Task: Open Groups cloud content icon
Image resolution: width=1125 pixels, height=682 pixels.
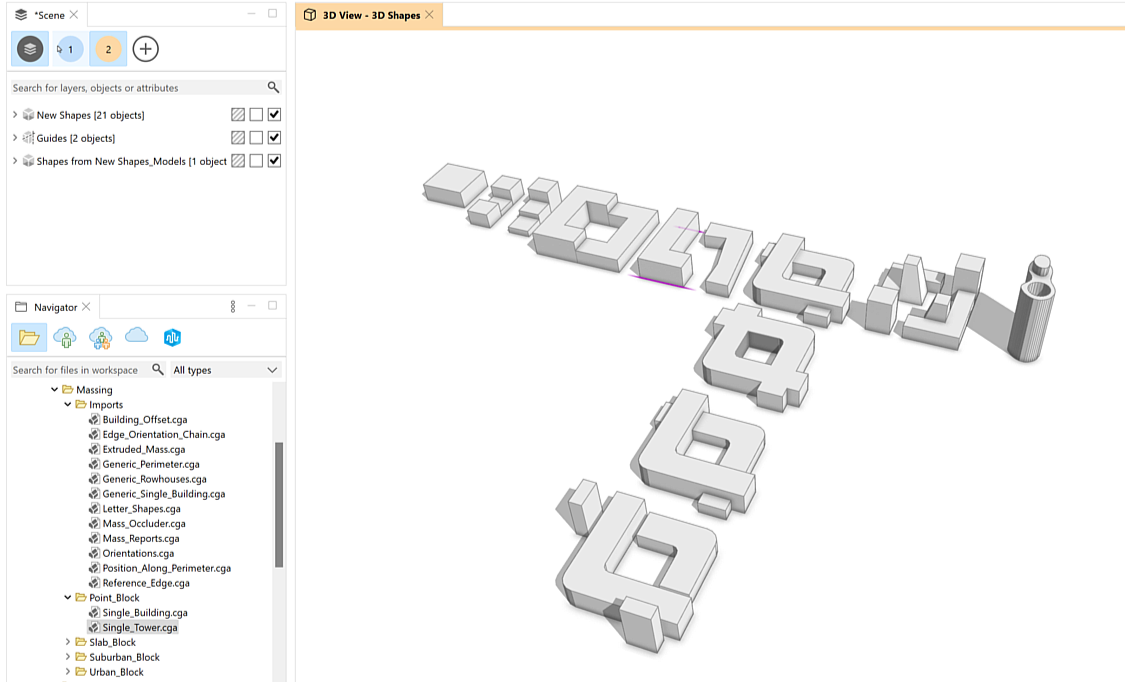Action: (x=101, y=337)
